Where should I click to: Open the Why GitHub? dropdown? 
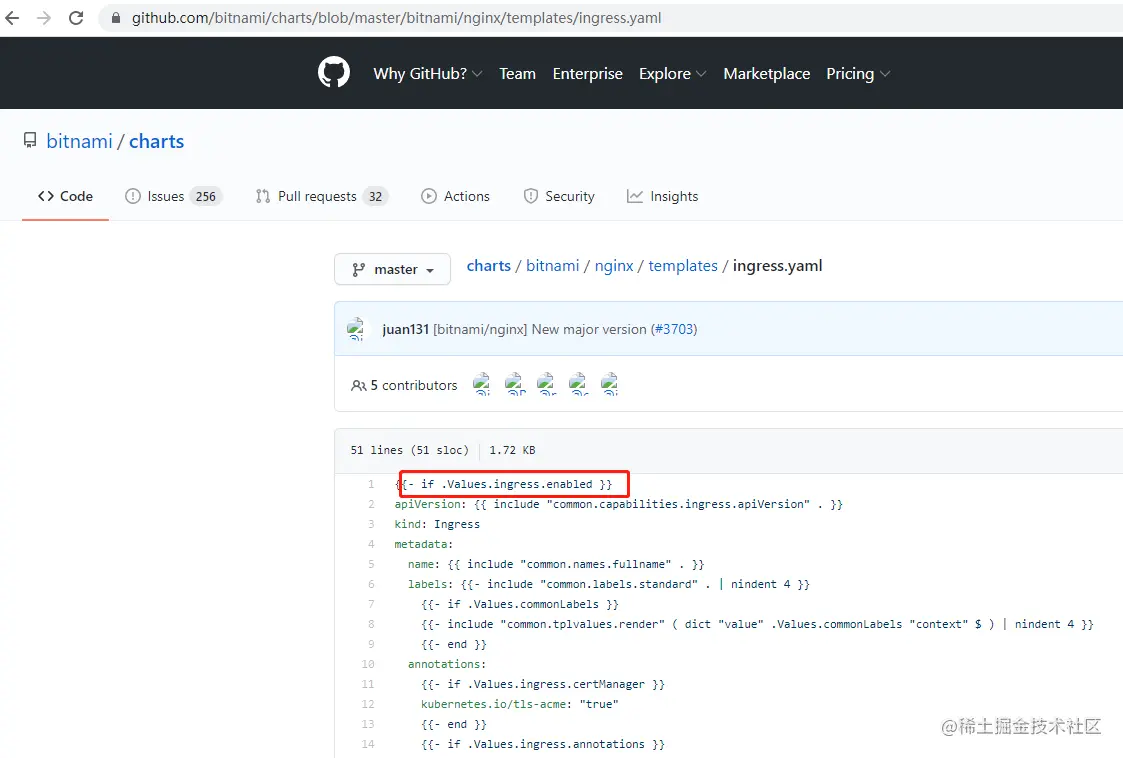[428, 74]
